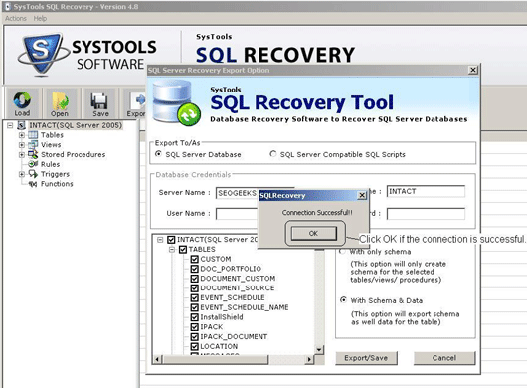Click the Open folder toolbar icon
The height and width of the screenshot is (388, 527).
click(x=60, y=101)
